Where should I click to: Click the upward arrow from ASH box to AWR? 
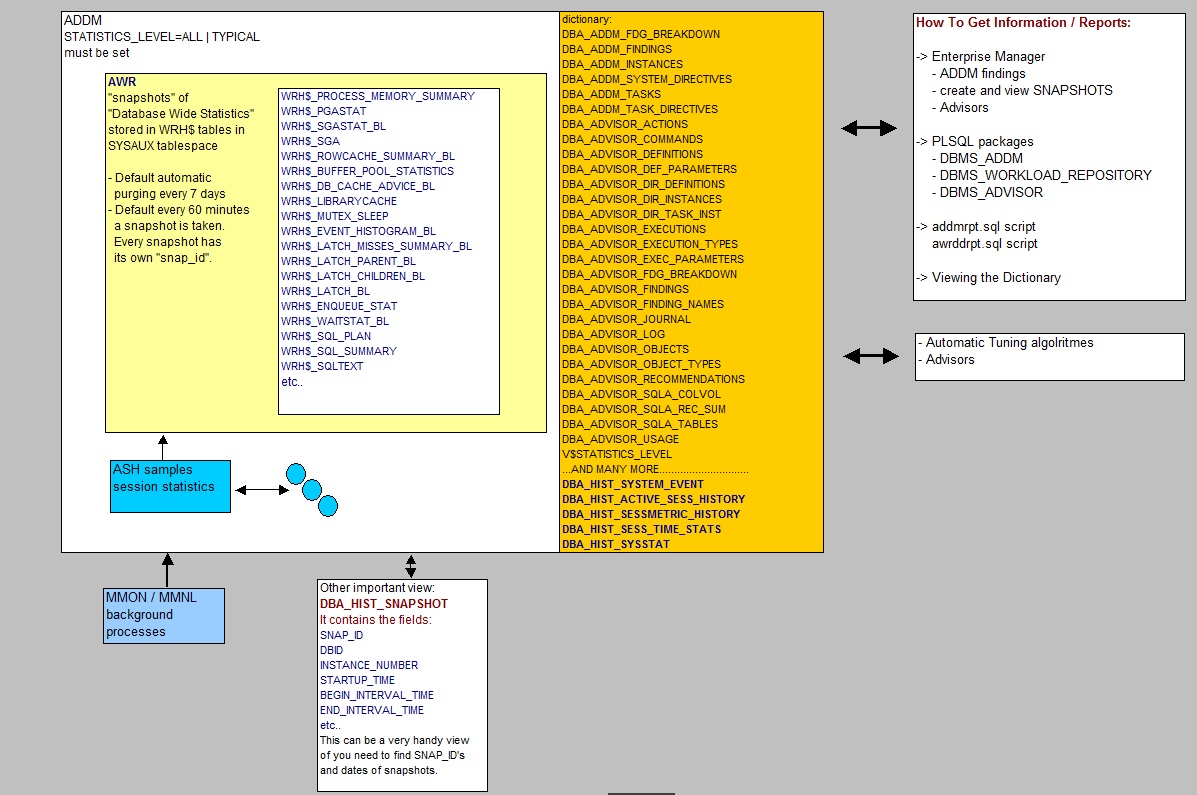[x=163, y=447]
